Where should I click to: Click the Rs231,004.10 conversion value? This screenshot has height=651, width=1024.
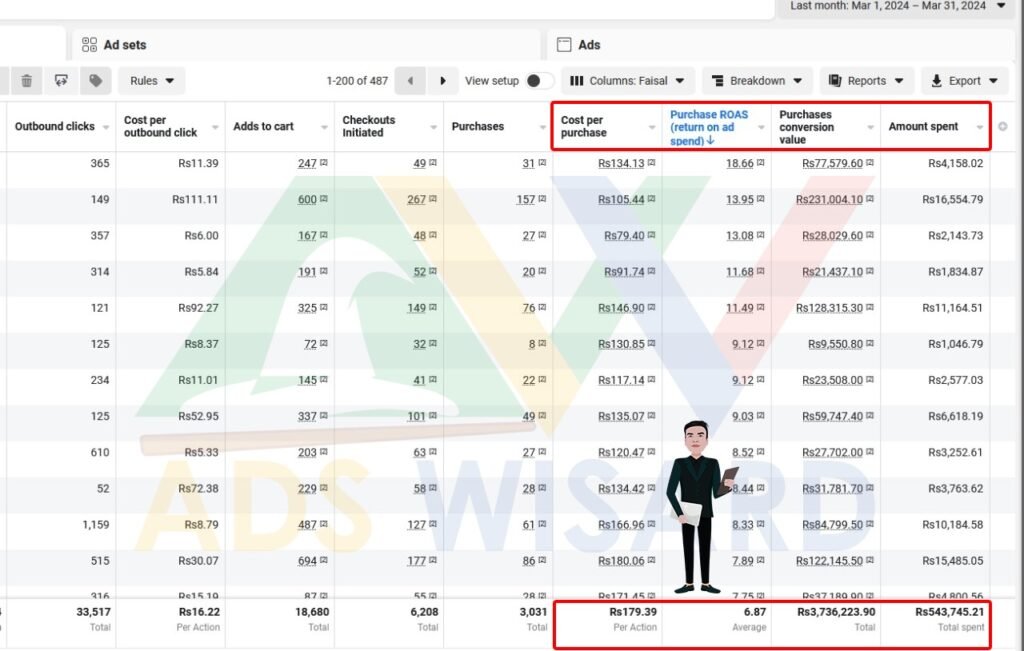click(x=829, y=199)
